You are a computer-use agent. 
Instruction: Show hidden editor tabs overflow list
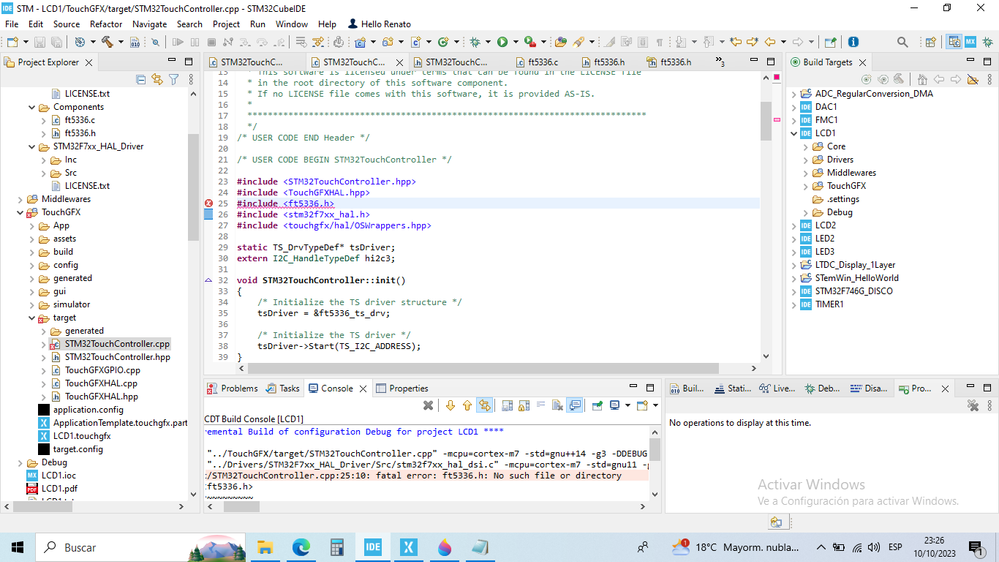(x=720, y=61)
